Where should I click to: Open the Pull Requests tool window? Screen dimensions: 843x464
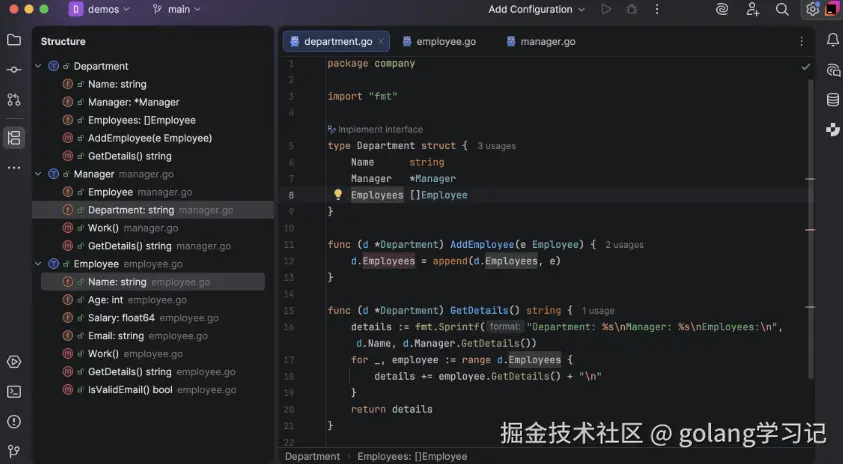[x=14, y=99]
